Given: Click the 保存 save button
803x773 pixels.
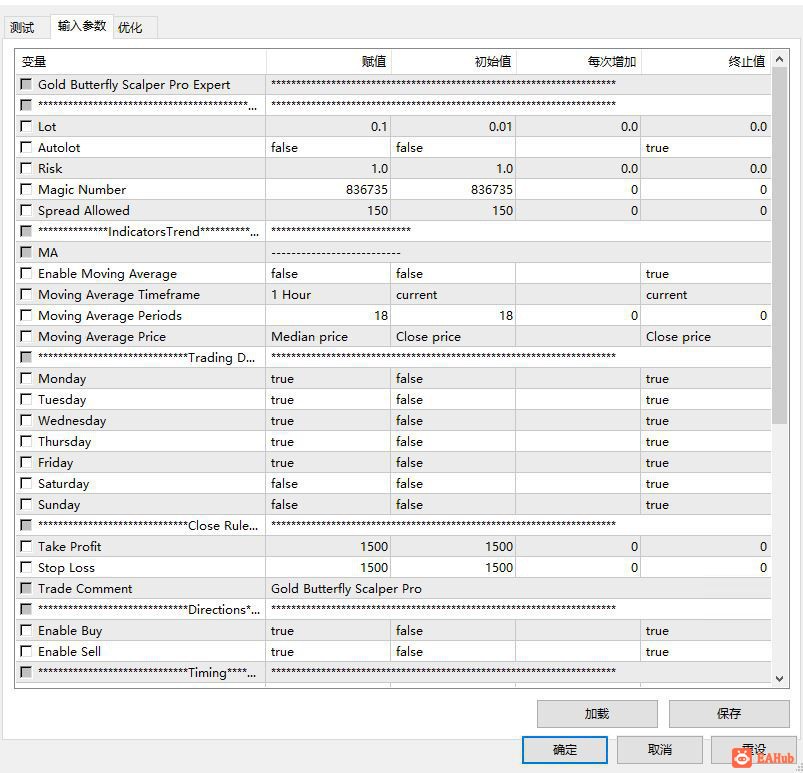Looking at the screenshot, I should [x=729, y=714].
